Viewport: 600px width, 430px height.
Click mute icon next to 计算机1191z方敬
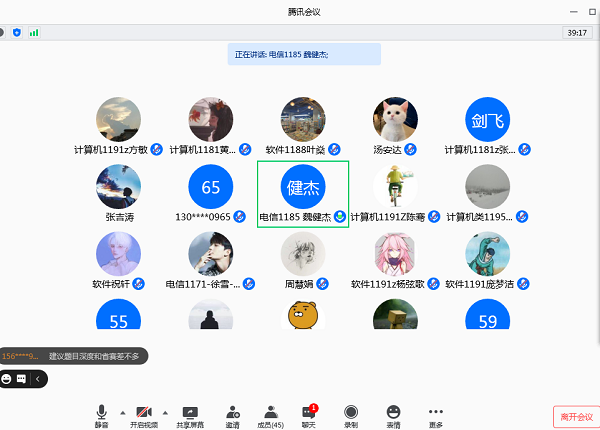156,150
